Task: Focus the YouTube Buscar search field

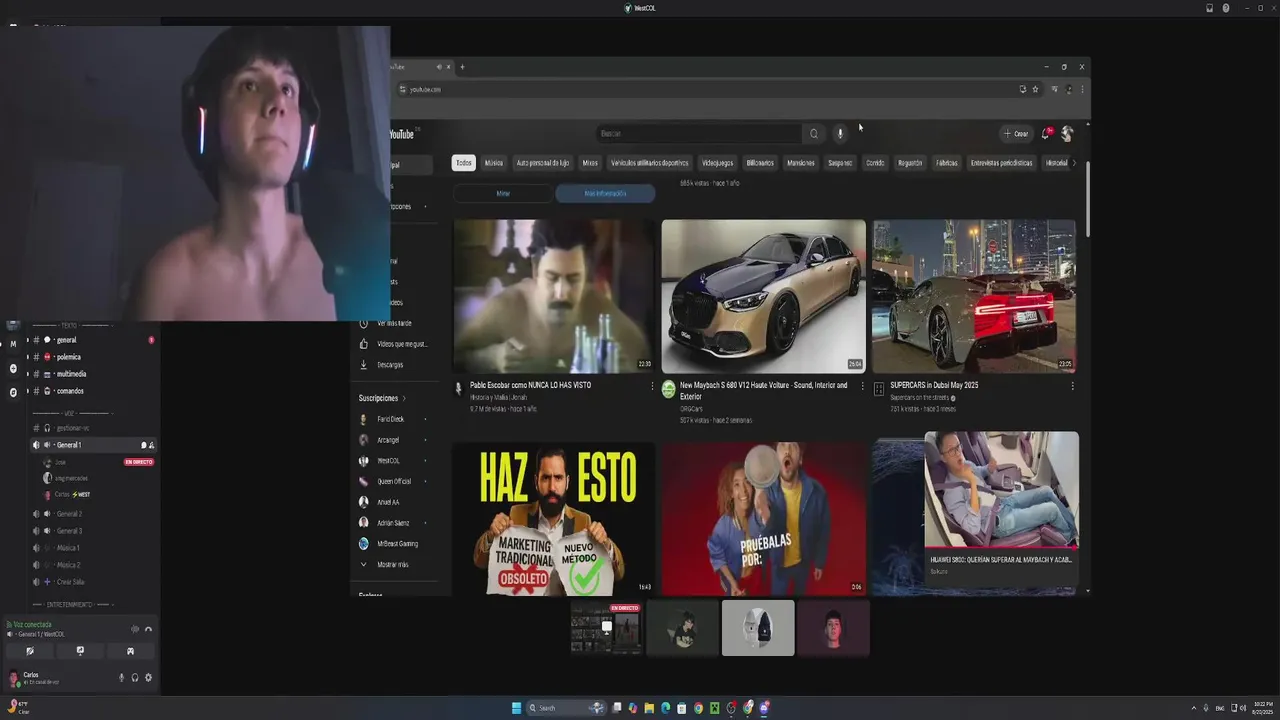Action: (698, 133)
